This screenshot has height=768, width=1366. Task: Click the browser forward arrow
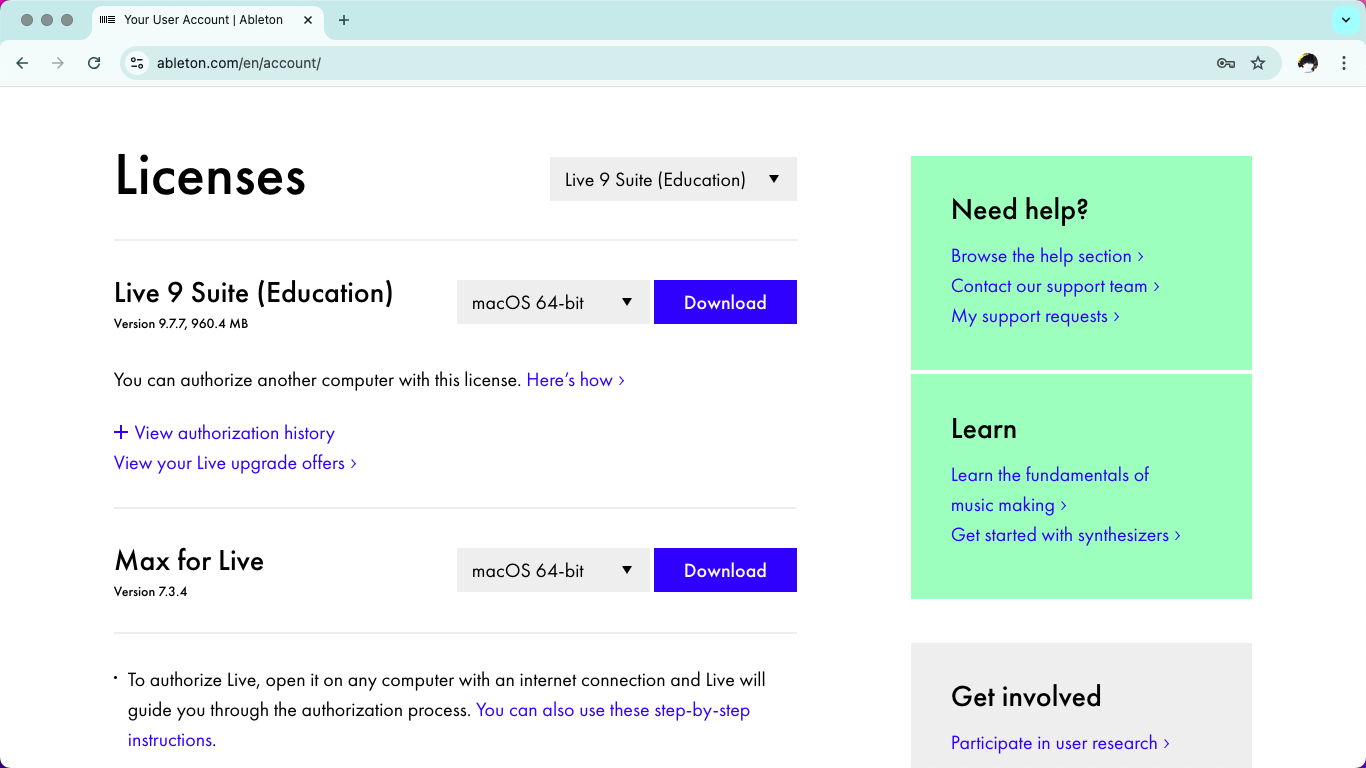point(58,63)
